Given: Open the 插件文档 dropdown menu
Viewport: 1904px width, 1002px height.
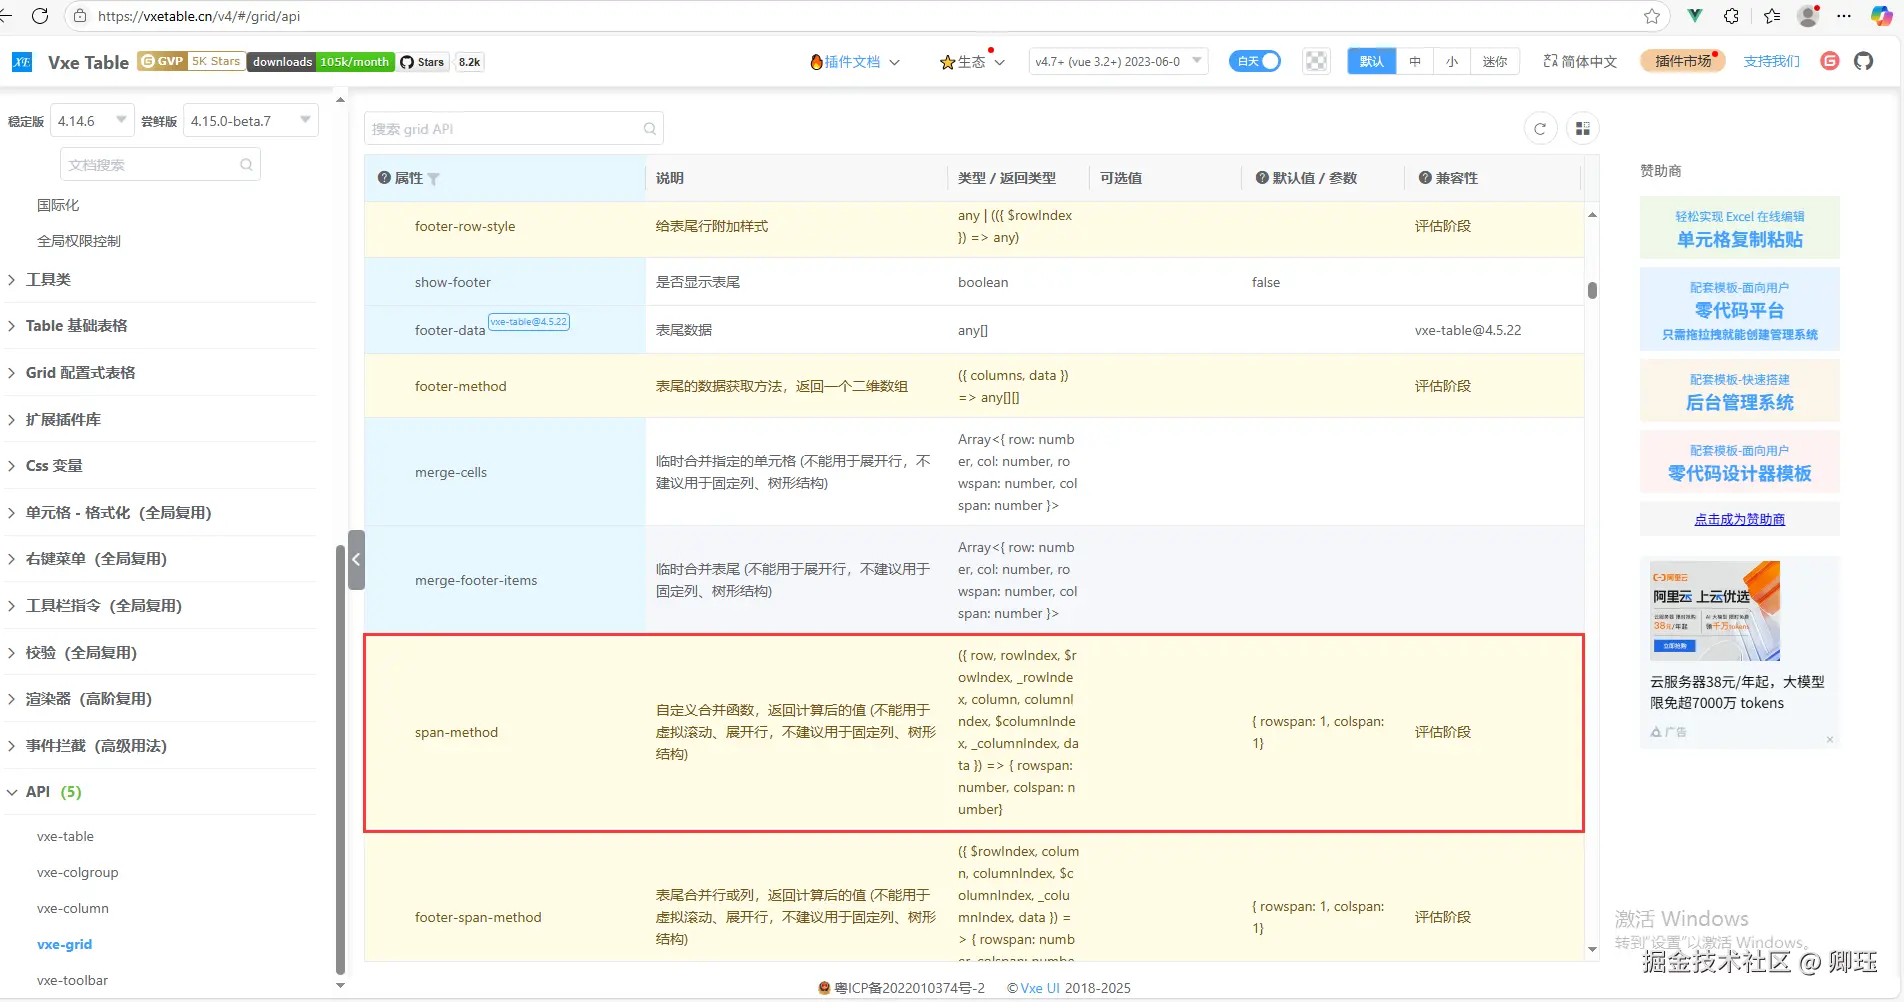Looking at the screenshot, I should (855, 62).
